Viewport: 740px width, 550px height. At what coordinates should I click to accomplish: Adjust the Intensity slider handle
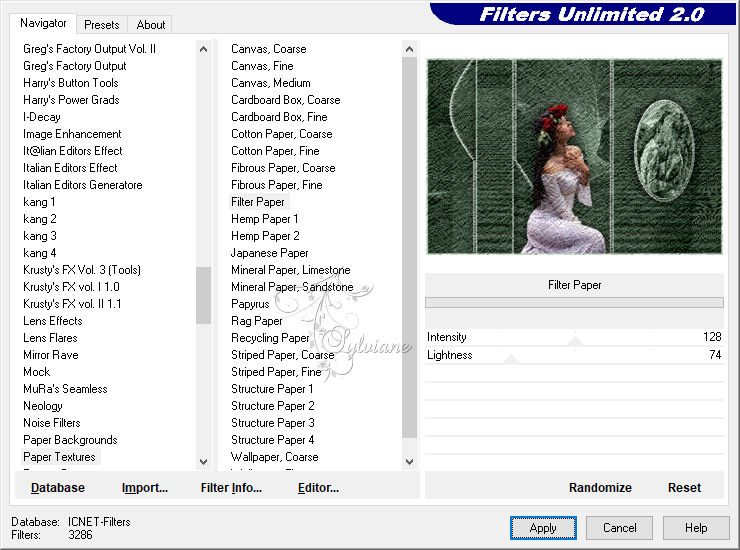574,340
